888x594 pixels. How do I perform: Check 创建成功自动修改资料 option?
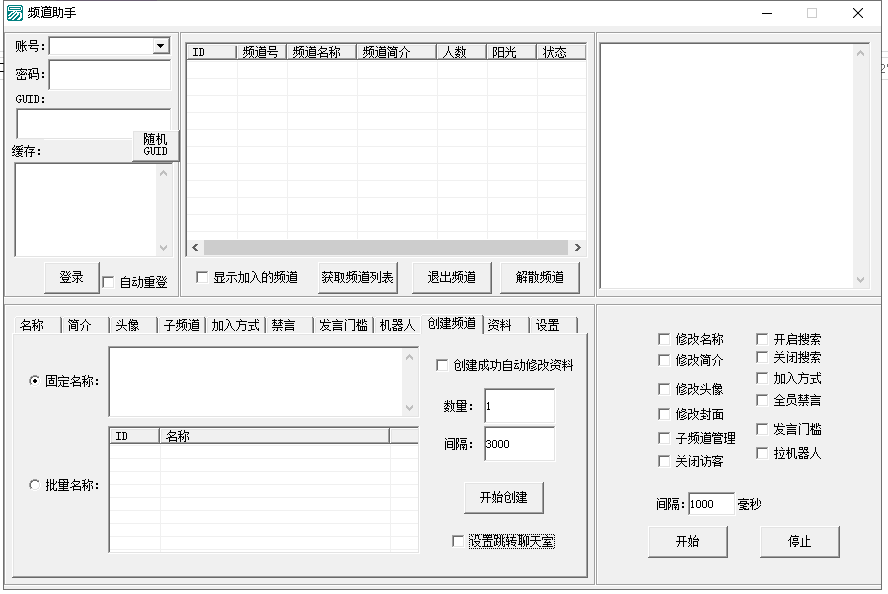point(443,366)
